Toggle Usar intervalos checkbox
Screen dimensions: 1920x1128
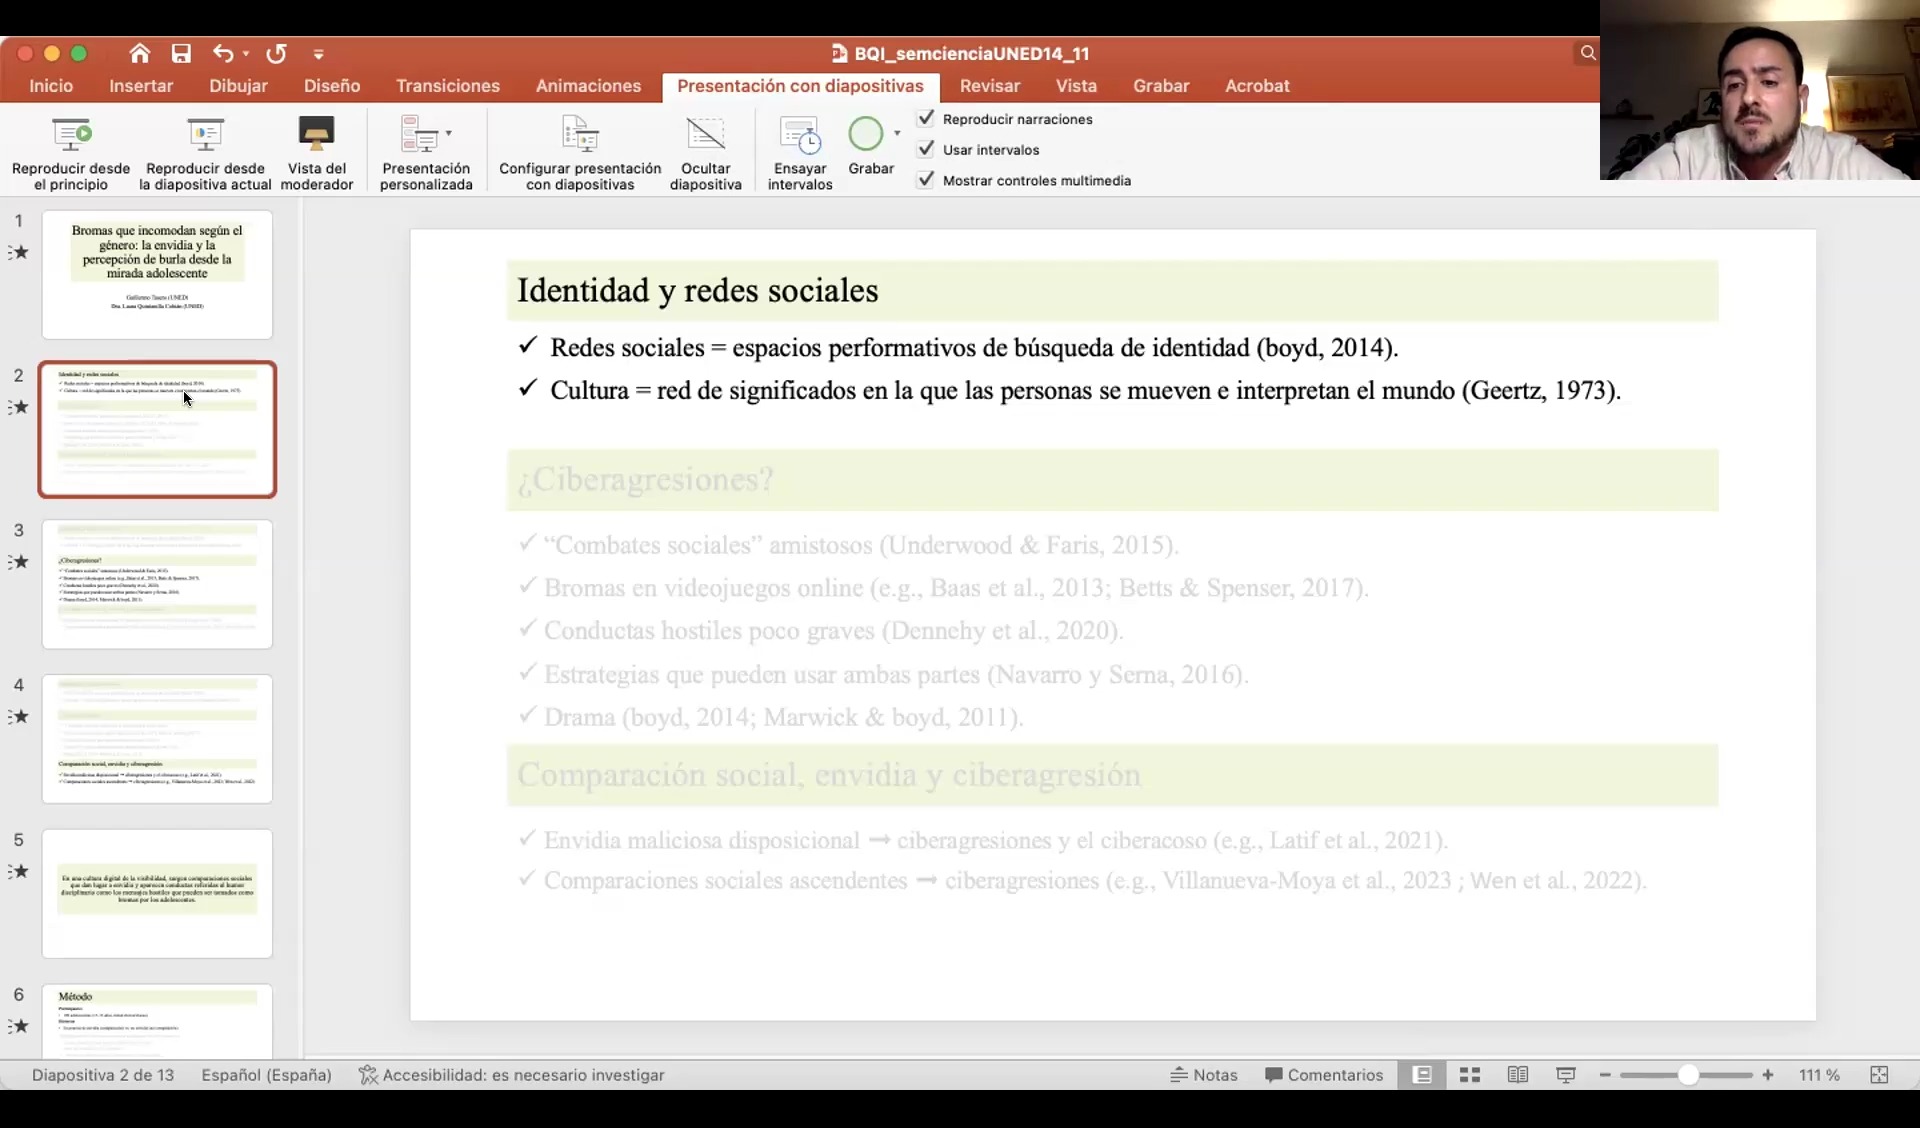[926, 149]
